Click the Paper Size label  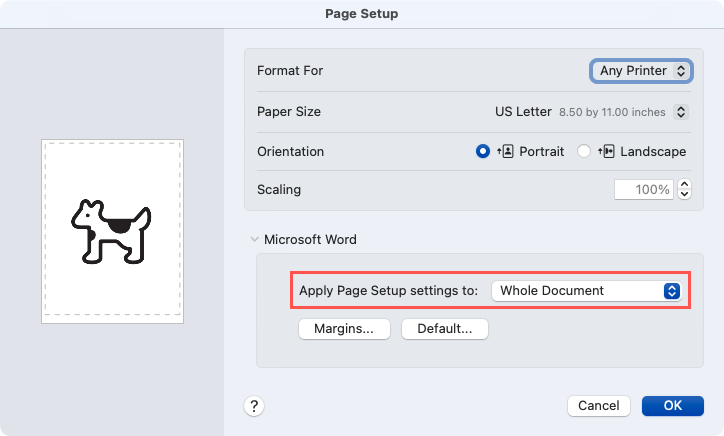(x=289, y=112)
